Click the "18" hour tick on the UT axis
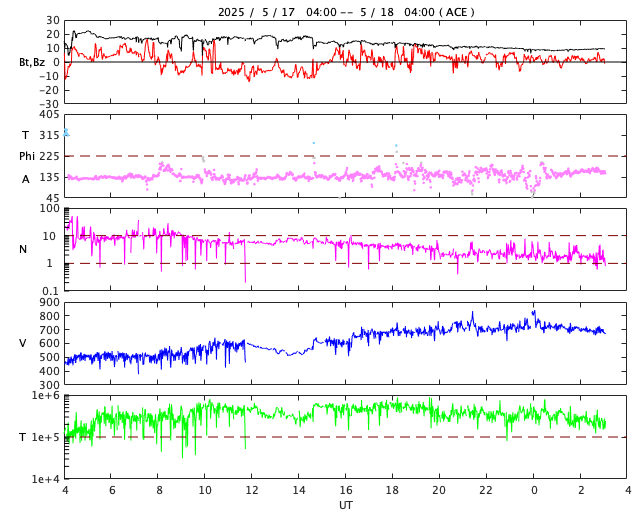This screenshot has height=512, width=640. [x=392, y=490]
